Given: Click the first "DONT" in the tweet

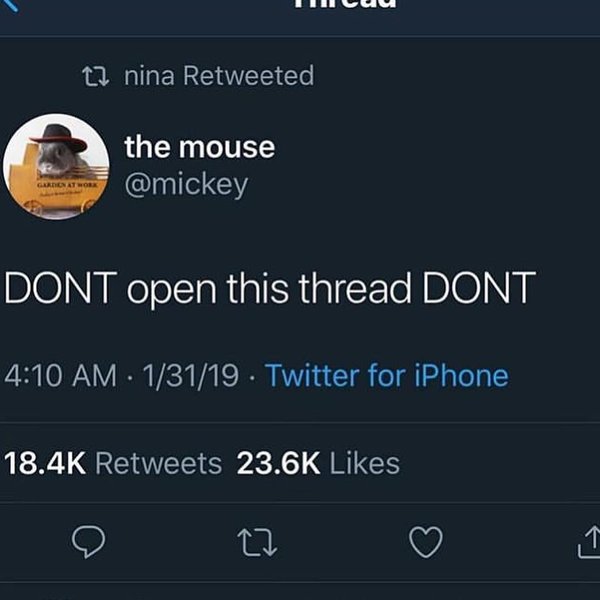Looking at the screenshot, I should (62, 289).
